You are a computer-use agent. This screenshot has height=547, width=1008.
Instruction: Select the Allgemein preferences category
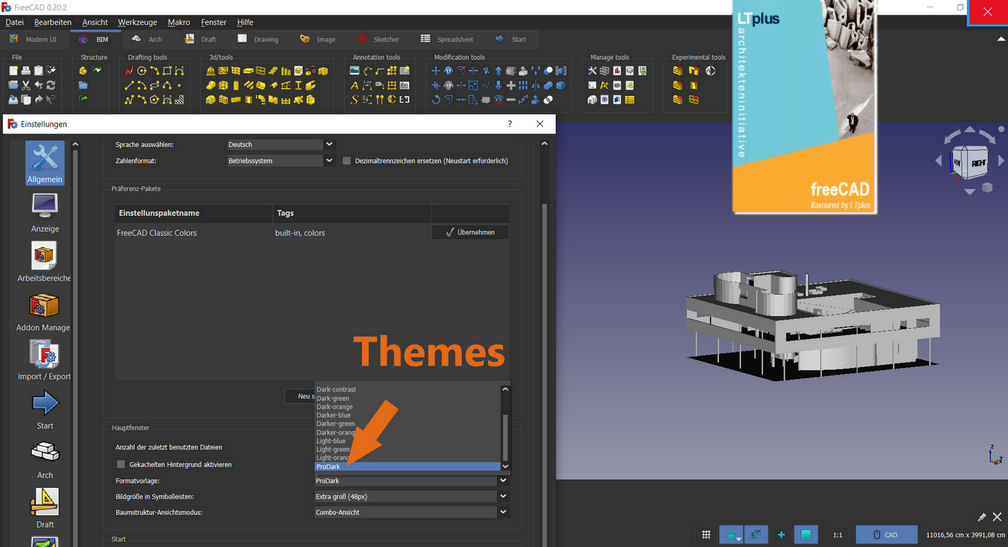coord(44,163)
